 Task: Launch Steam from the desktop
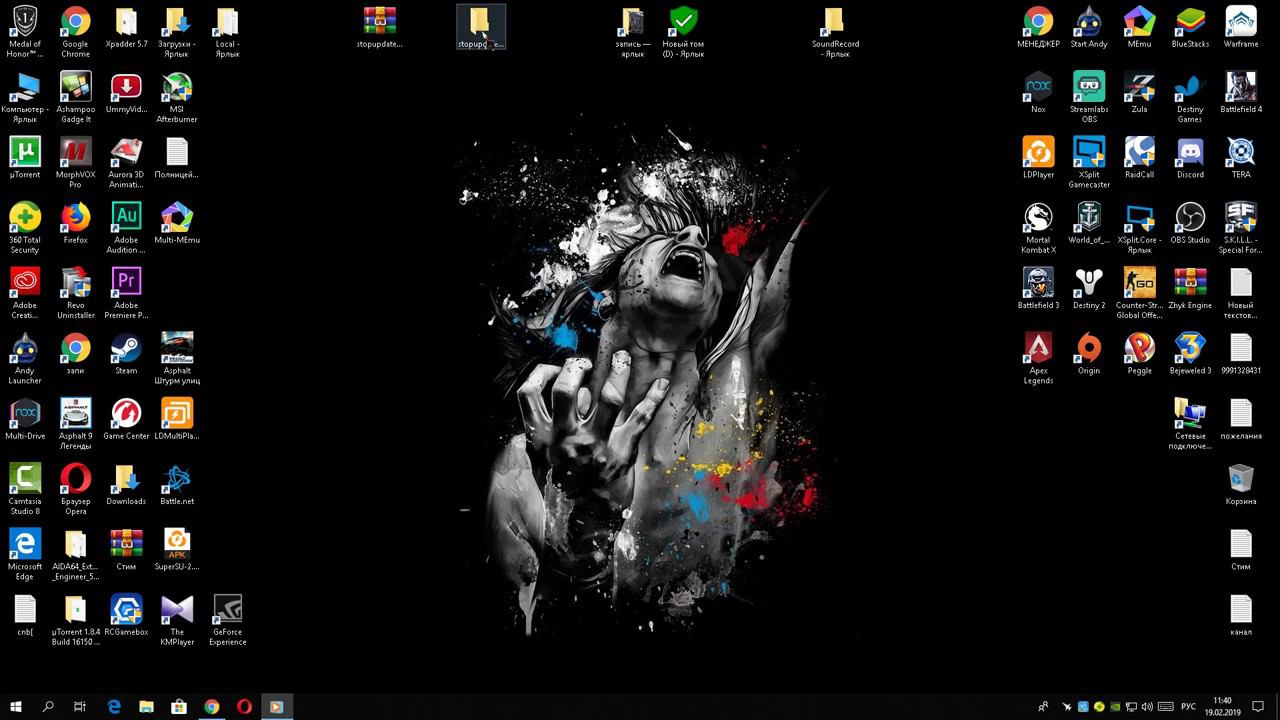click(x=126, y=353)
